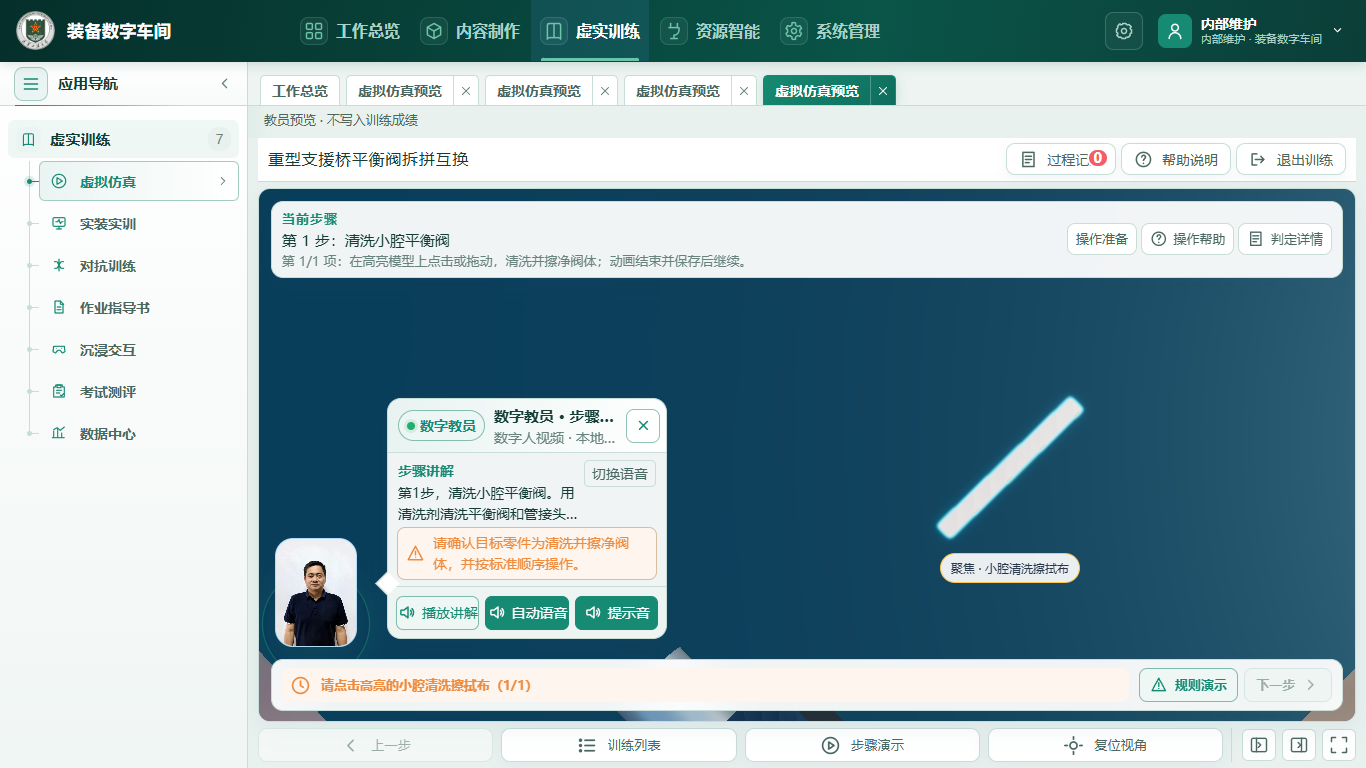This screenshot has width=1366, height=768.
Task: Toggle 提示音 prompt sound
Action: (x=617, y=613)
